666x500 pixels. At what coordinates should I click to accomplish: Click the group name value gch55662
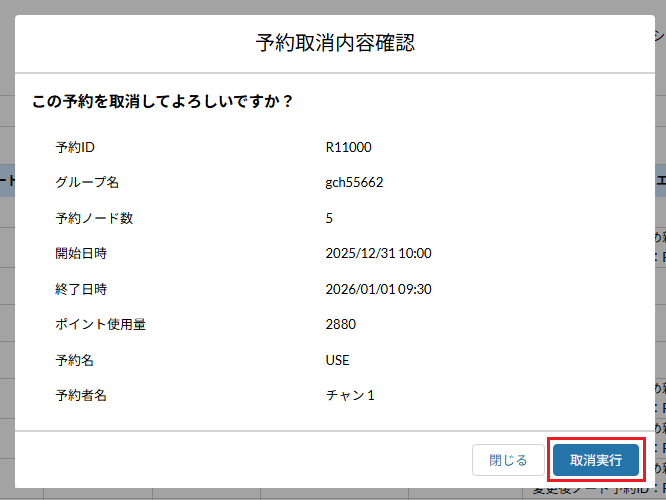point(354,183)
